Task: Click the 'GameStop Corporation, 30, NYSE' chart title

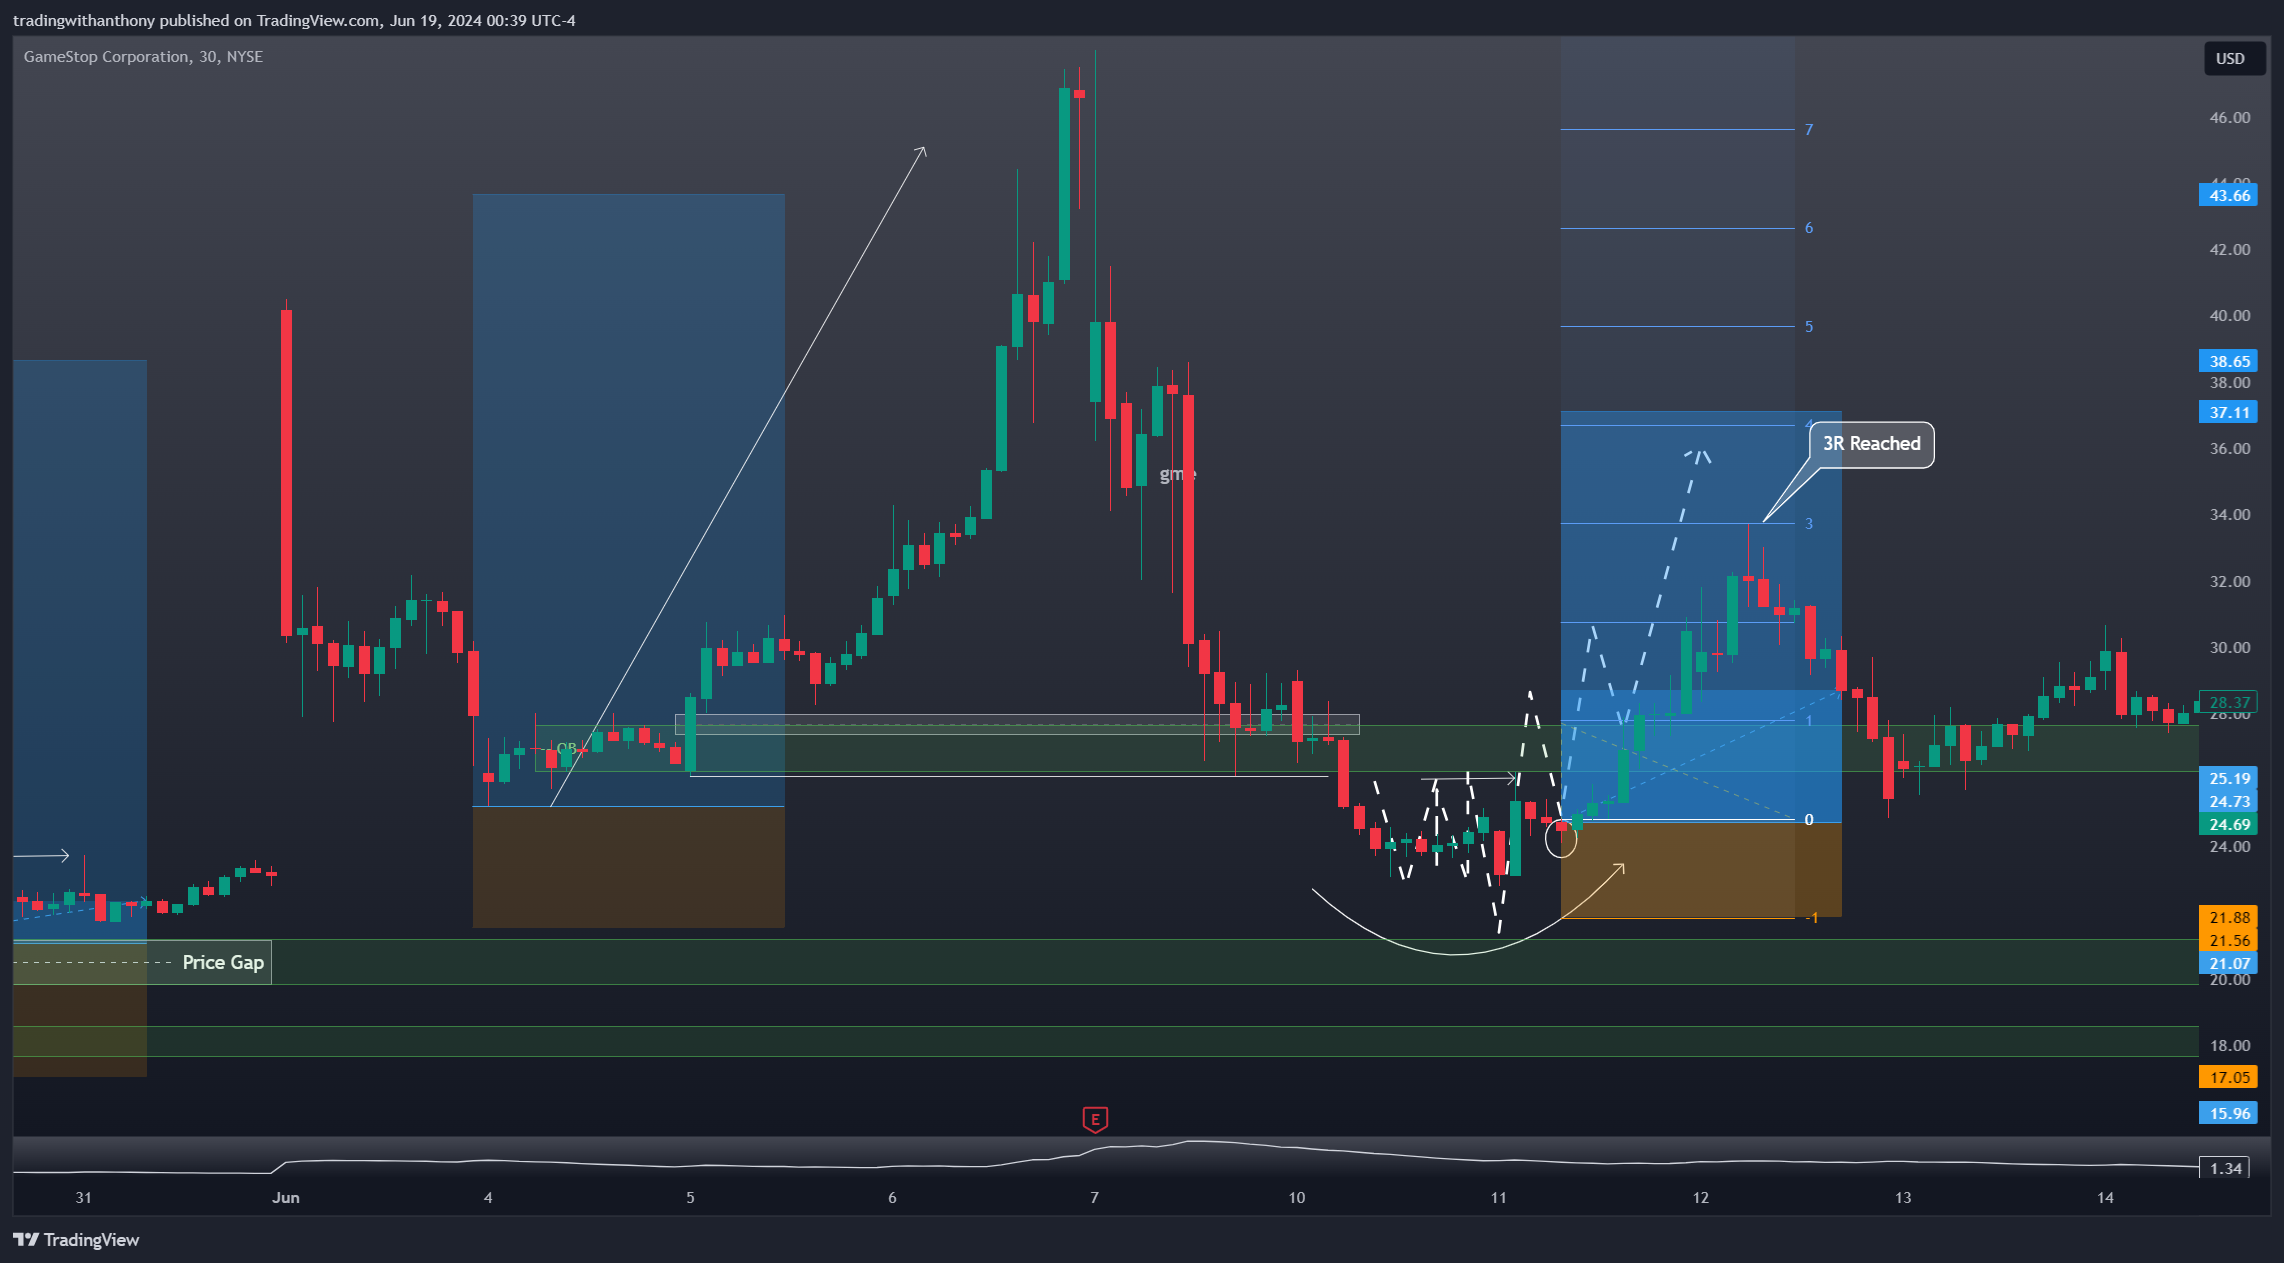Action: (x=143, y=57)
